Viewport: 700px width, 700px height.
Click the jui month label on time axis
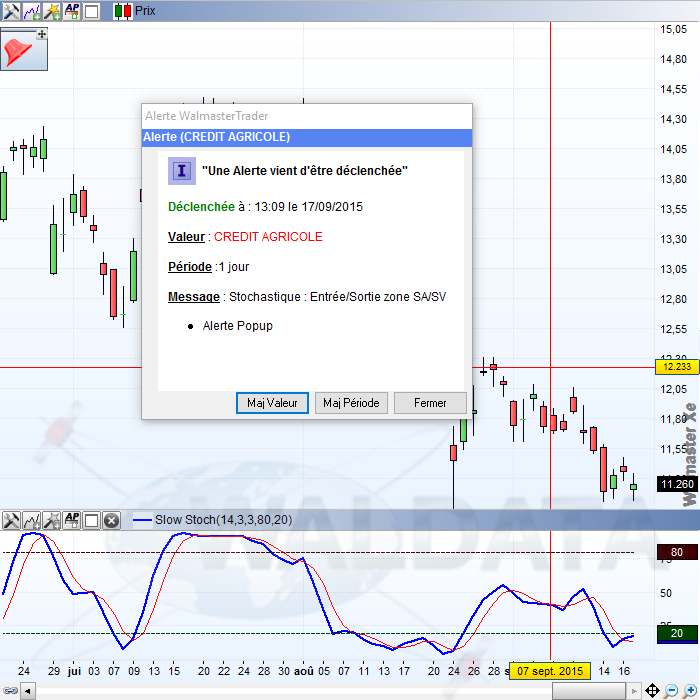point(74,671)
